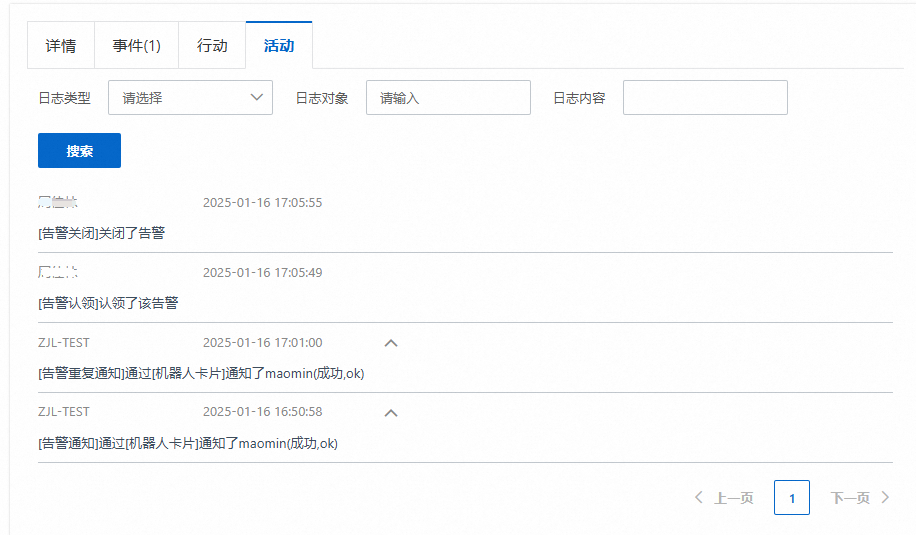The width and height of the screenshot is (916, 535).
Task: Click timestamp 2025-01-16 17:05:55
Action: tap(262, 203)
